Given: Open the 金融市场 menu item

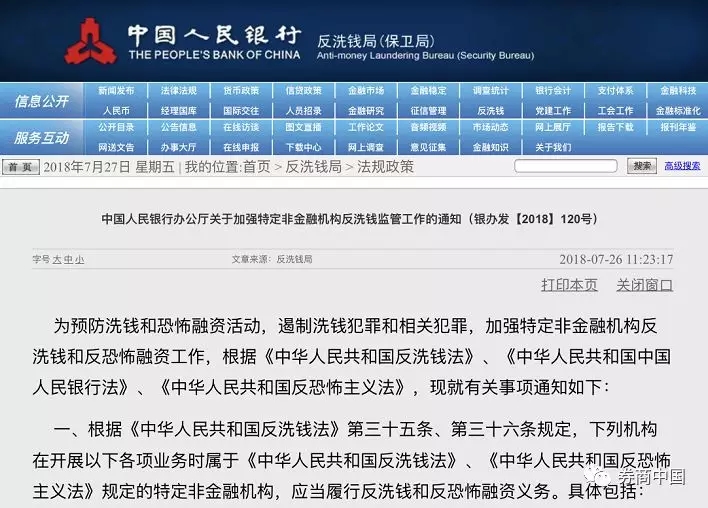Looking at the screenshot, I should coord(366,91).
